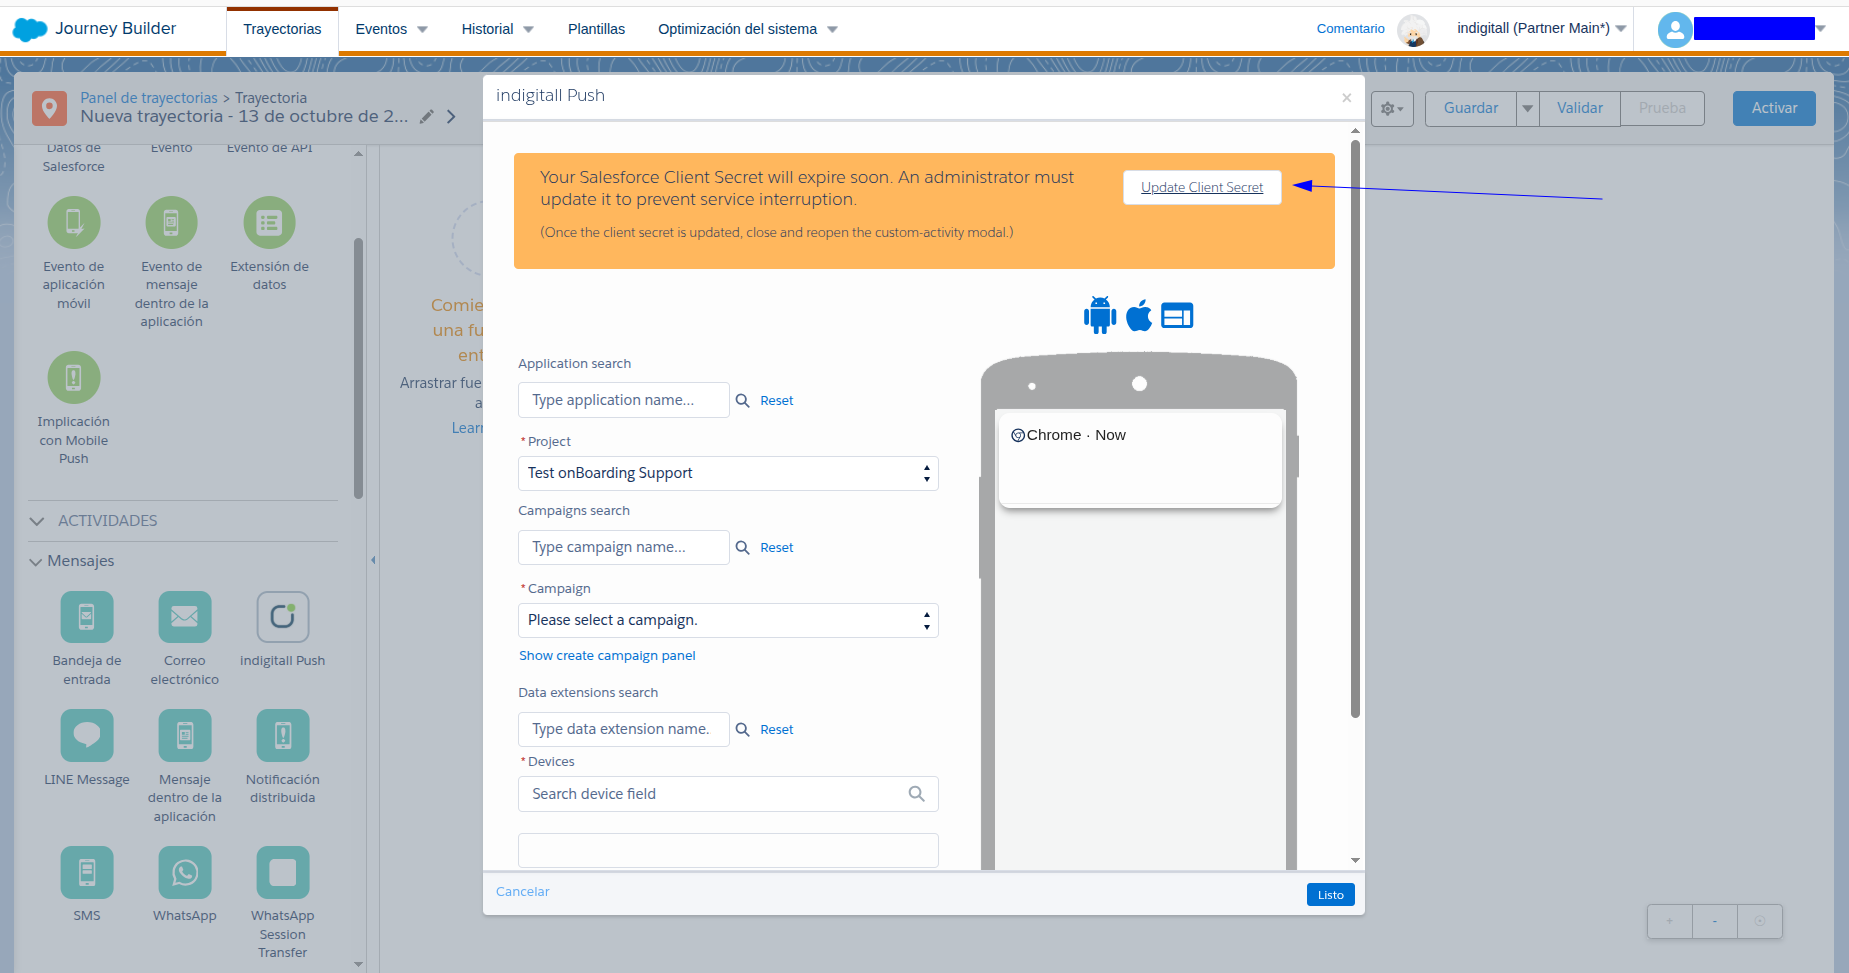Open the Historial menu
This screenshot has width=1849, height=973.
498,29
